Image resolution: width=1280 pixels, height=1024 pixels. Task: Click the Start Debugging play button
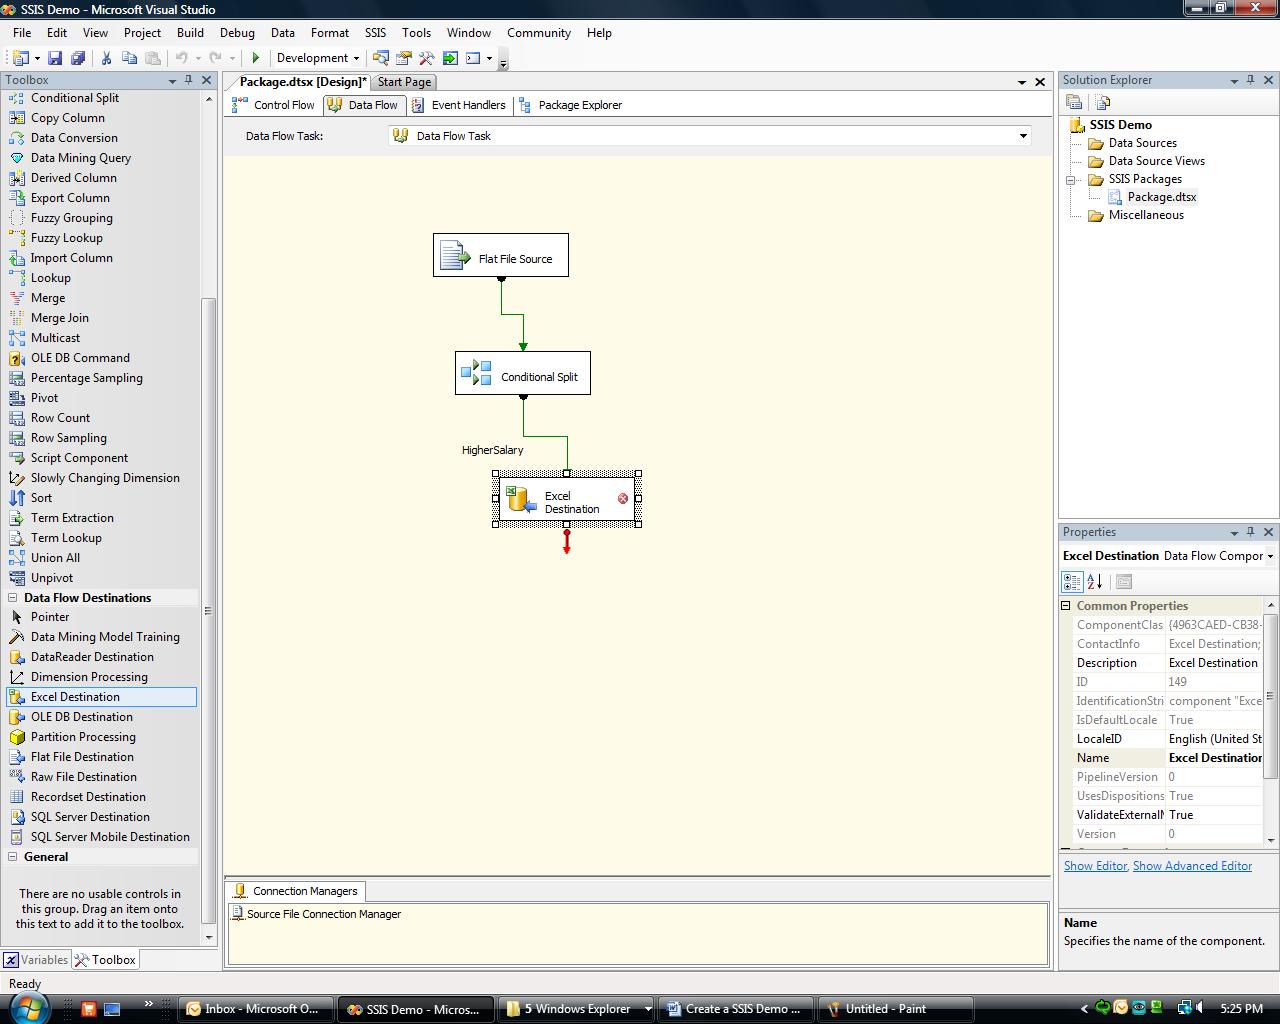[x=256, y=58]
